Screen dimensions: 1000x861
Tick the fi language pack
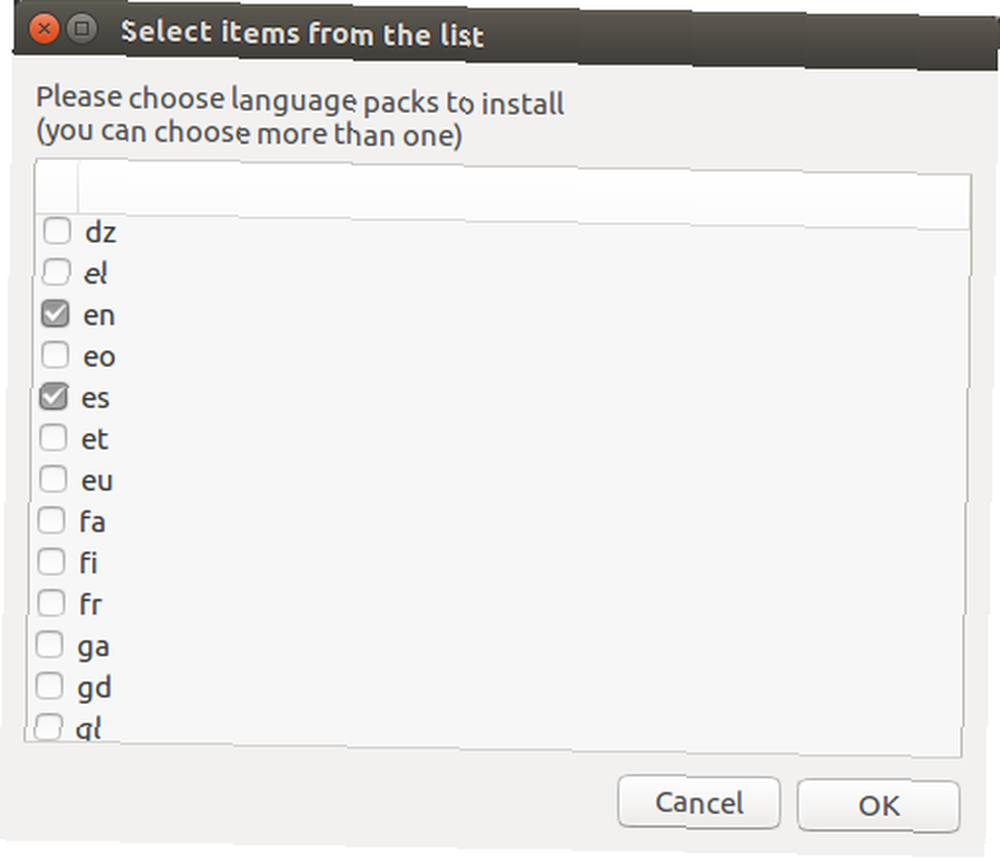(51, 562)
